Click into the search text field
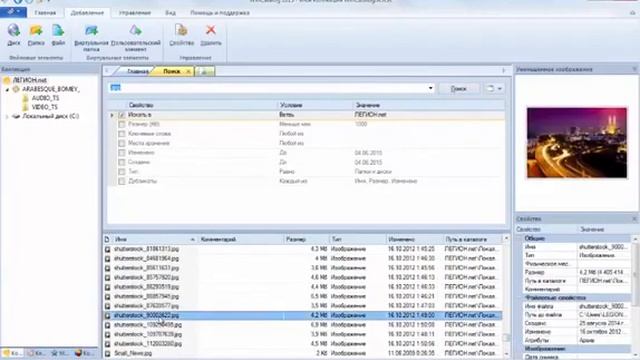This screenshot has width=640, height=360. coord(268,88)
